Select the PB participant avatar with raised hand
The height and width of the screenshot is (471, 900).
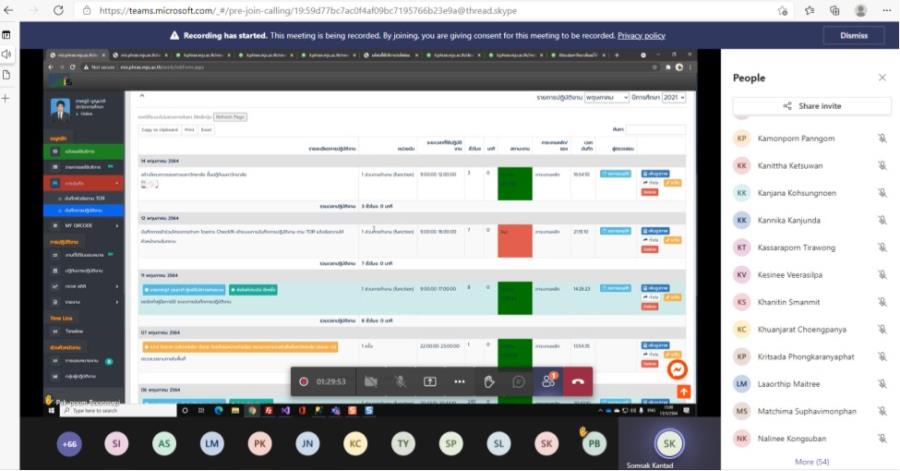click(x=594, y=444)
